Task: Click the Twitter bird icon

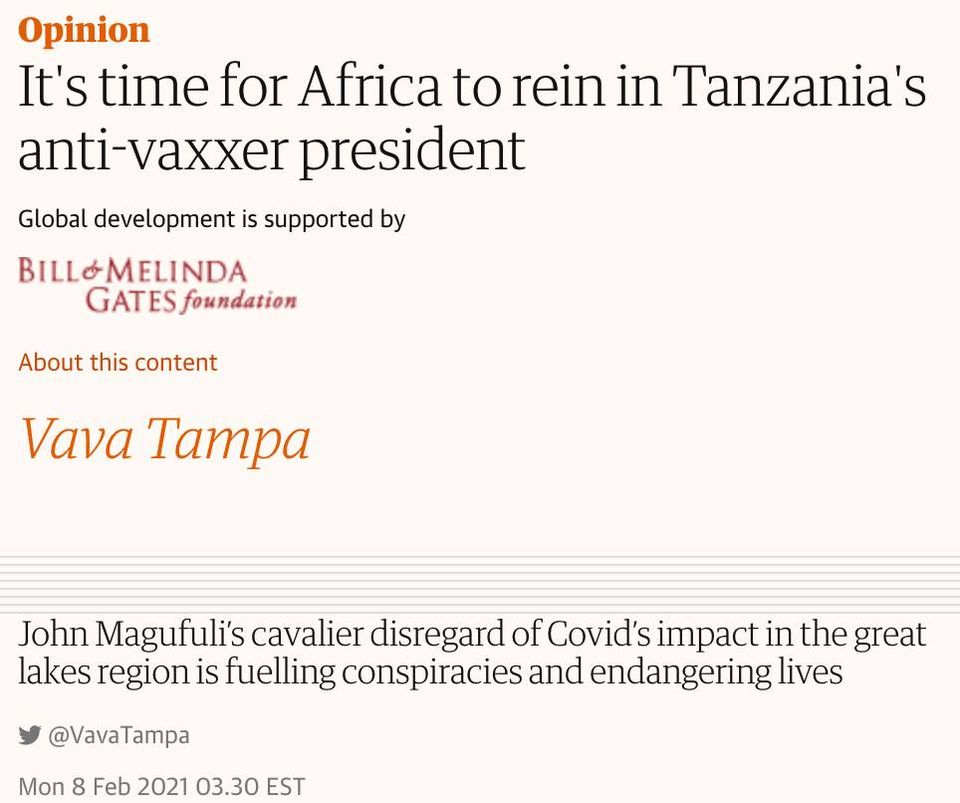Action: (x=29, y=734)
